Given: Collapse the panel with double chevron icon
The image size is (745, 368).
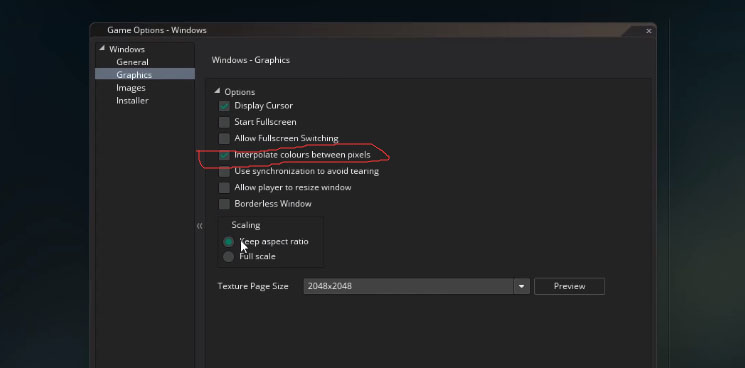Looking at the screenshot, I should [x=200, y=226].
